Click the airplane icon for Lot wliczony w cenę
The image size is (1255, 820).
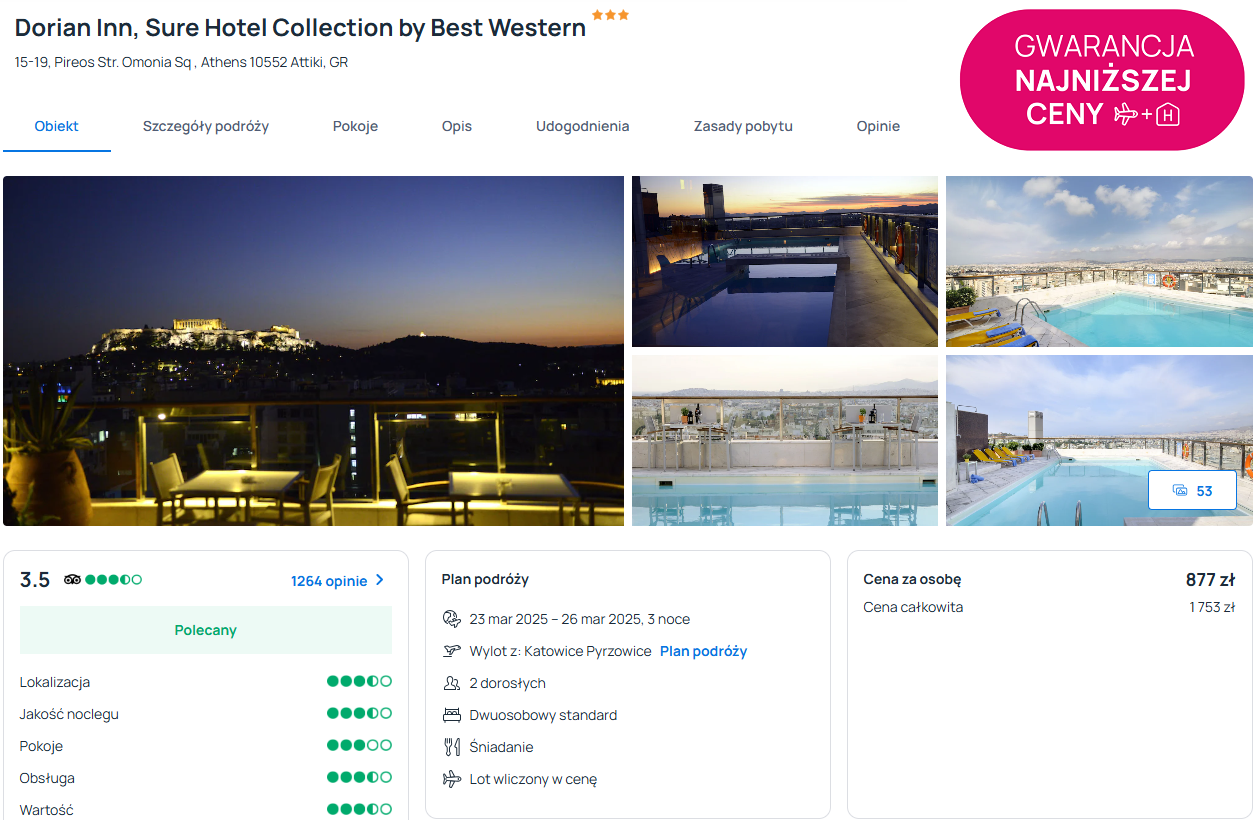(x=452, y=779)
